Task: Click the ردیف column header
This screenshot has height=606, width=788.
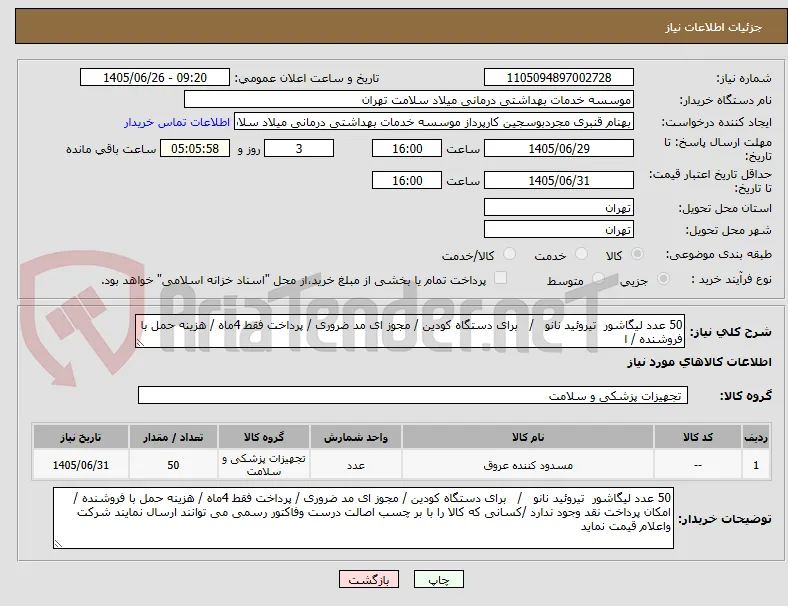Action: [756, 437]
